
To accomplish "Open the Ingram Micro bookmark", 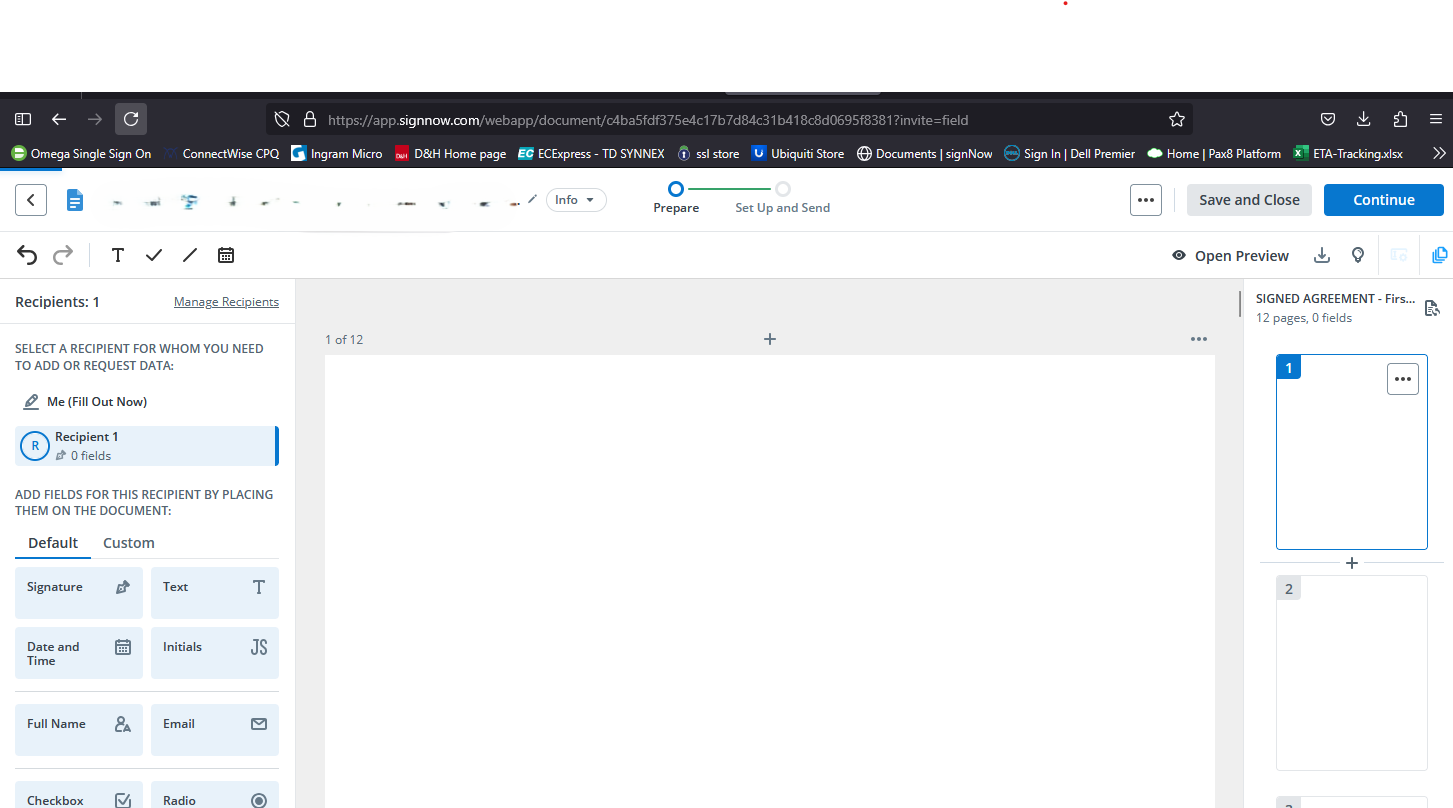I will click(337, 154).
